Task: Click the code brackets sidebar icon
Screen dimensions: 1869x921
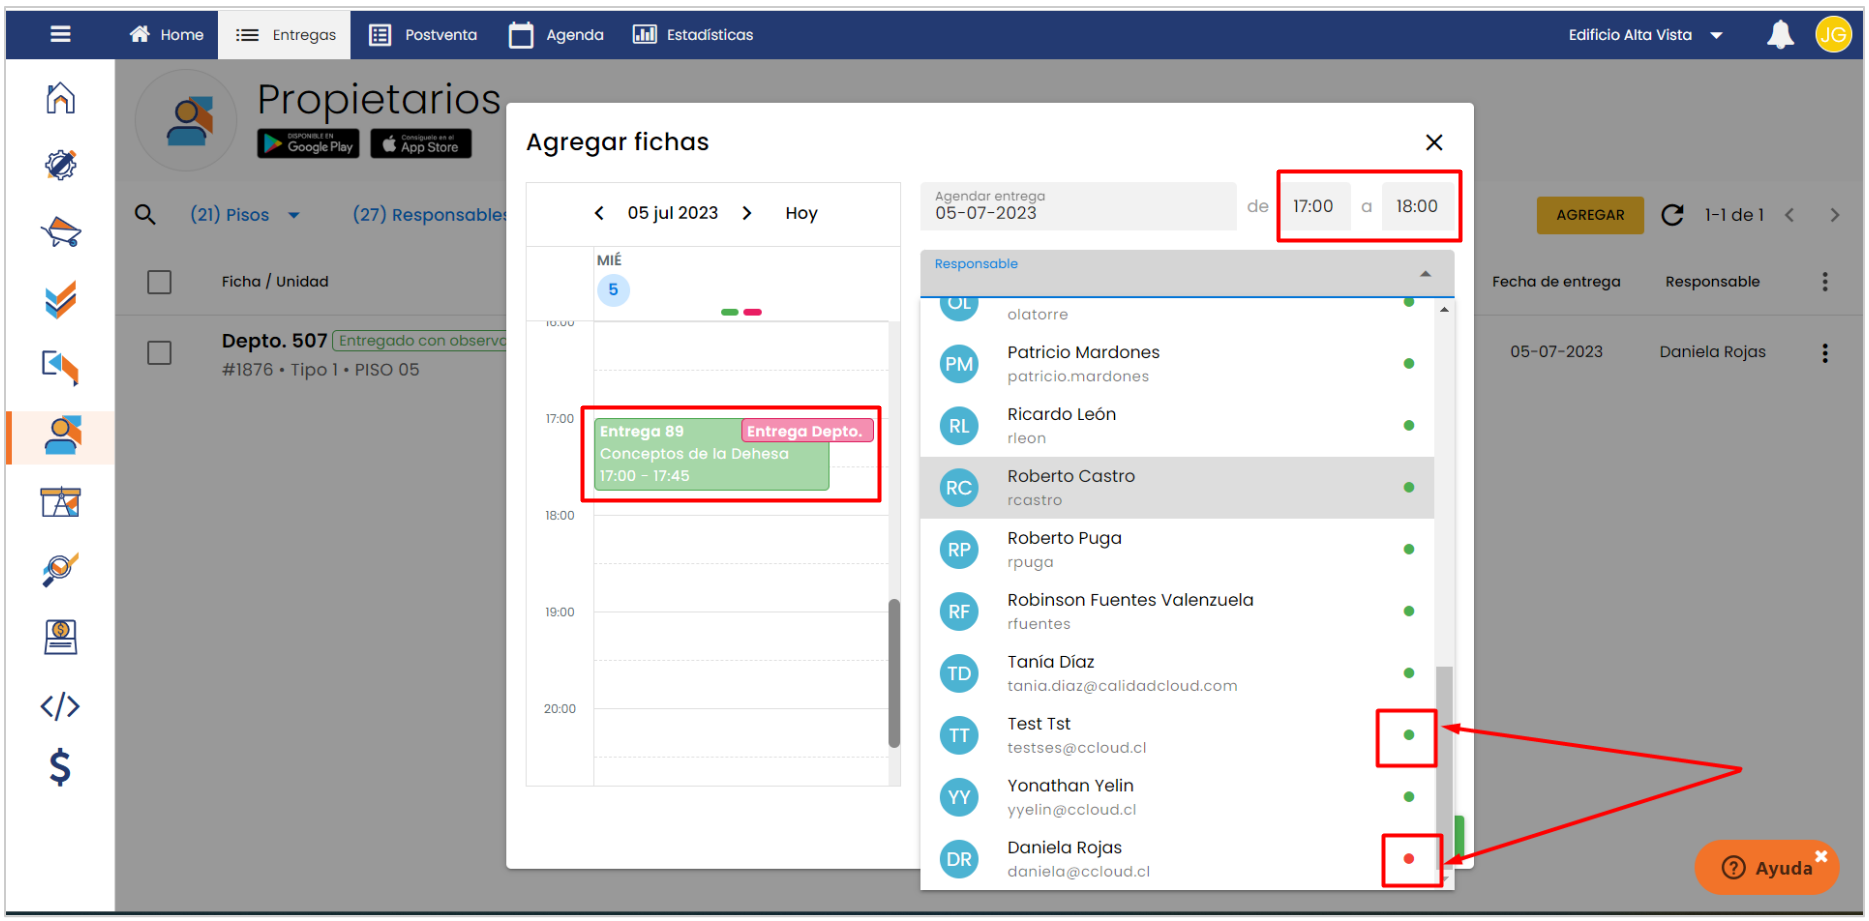Action: (60, 706)
